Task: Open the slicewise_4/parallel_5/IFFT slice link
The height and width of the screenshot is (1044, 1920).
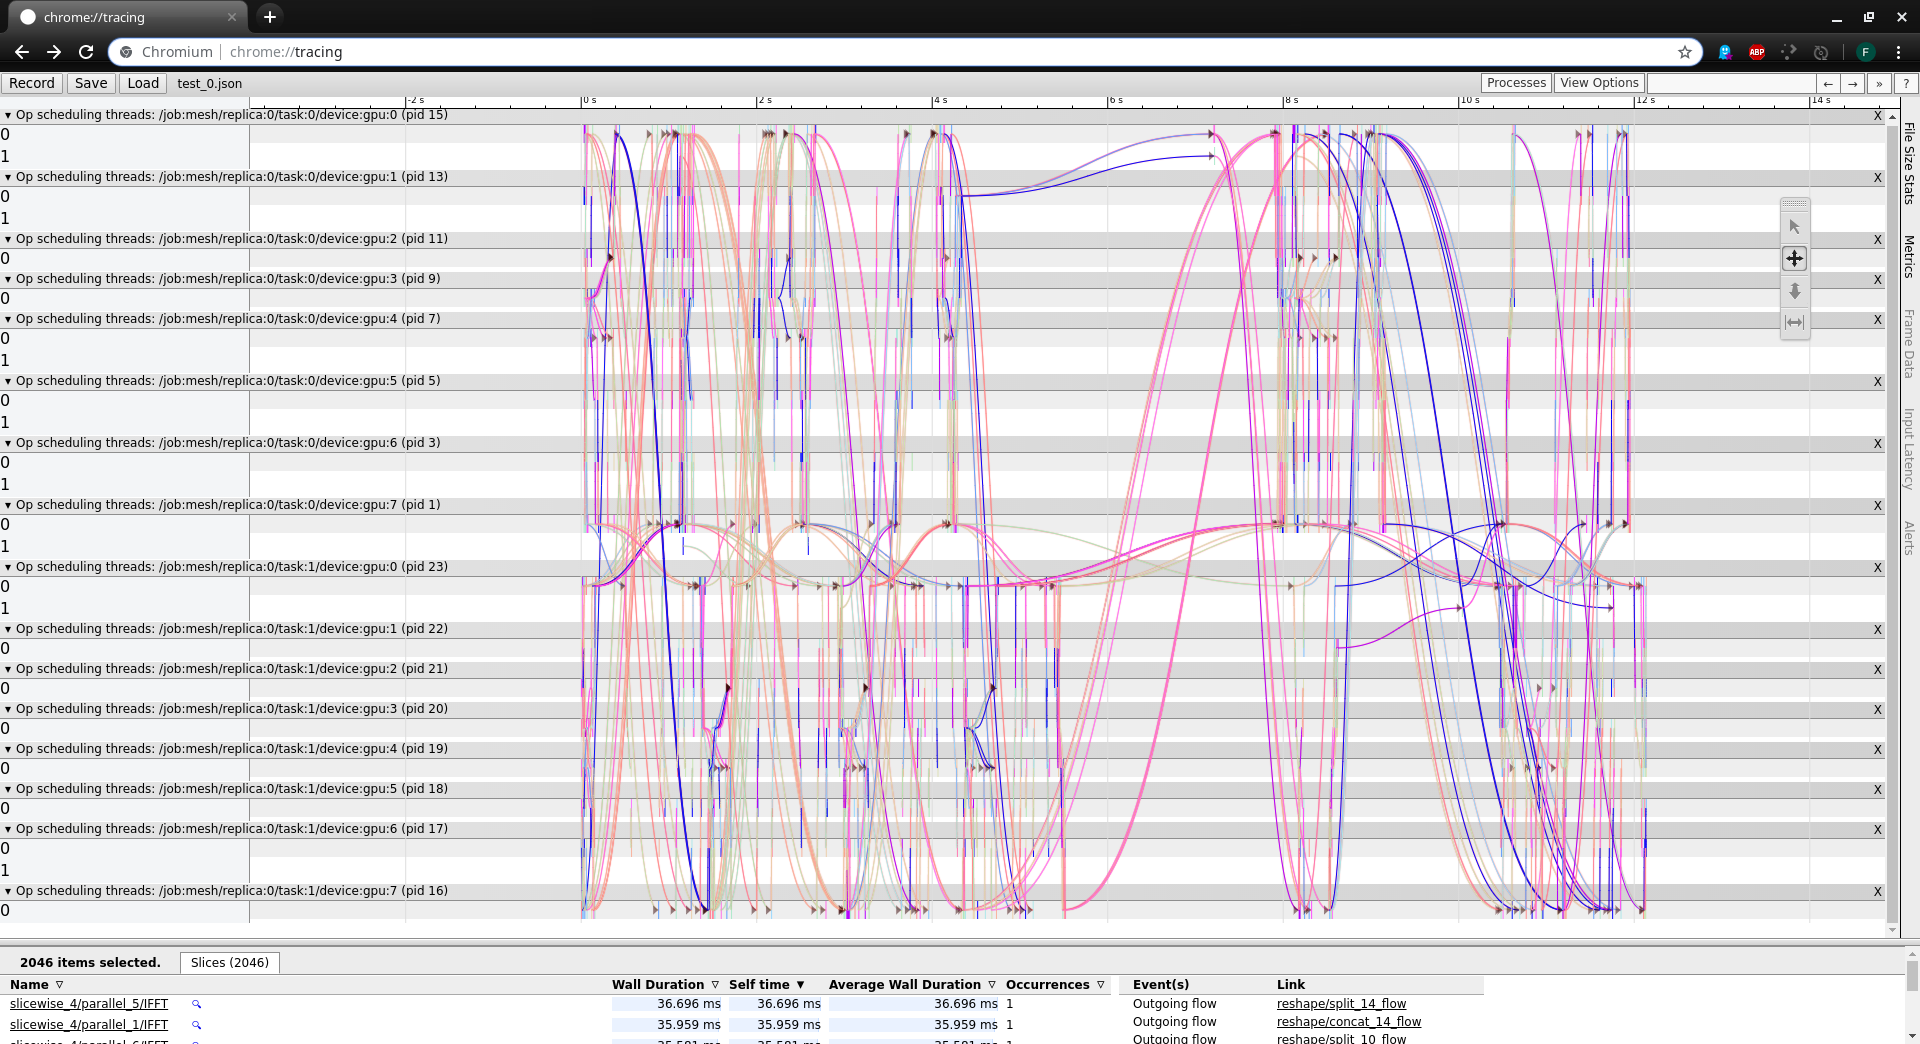Action: (89, 1004)
